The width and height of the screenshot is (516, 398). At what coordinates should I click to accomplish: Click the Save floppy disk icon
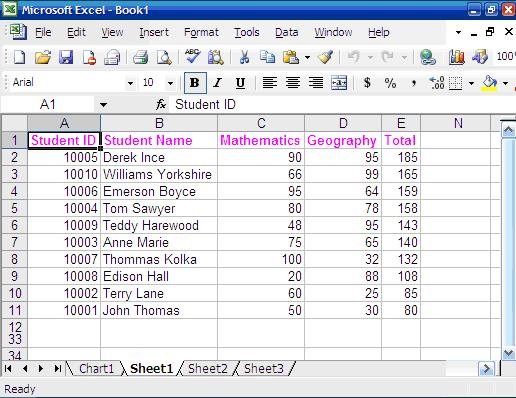coord(66,57)
